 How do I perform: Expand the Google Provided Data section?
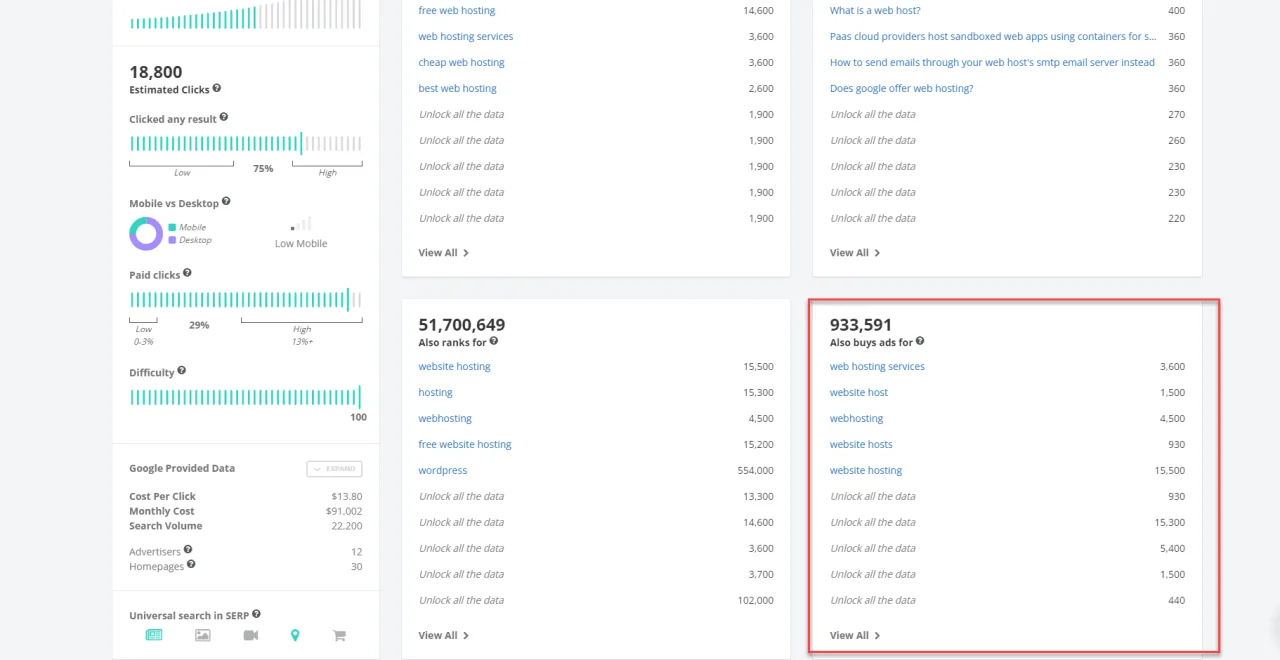click(x=334, y=469)
